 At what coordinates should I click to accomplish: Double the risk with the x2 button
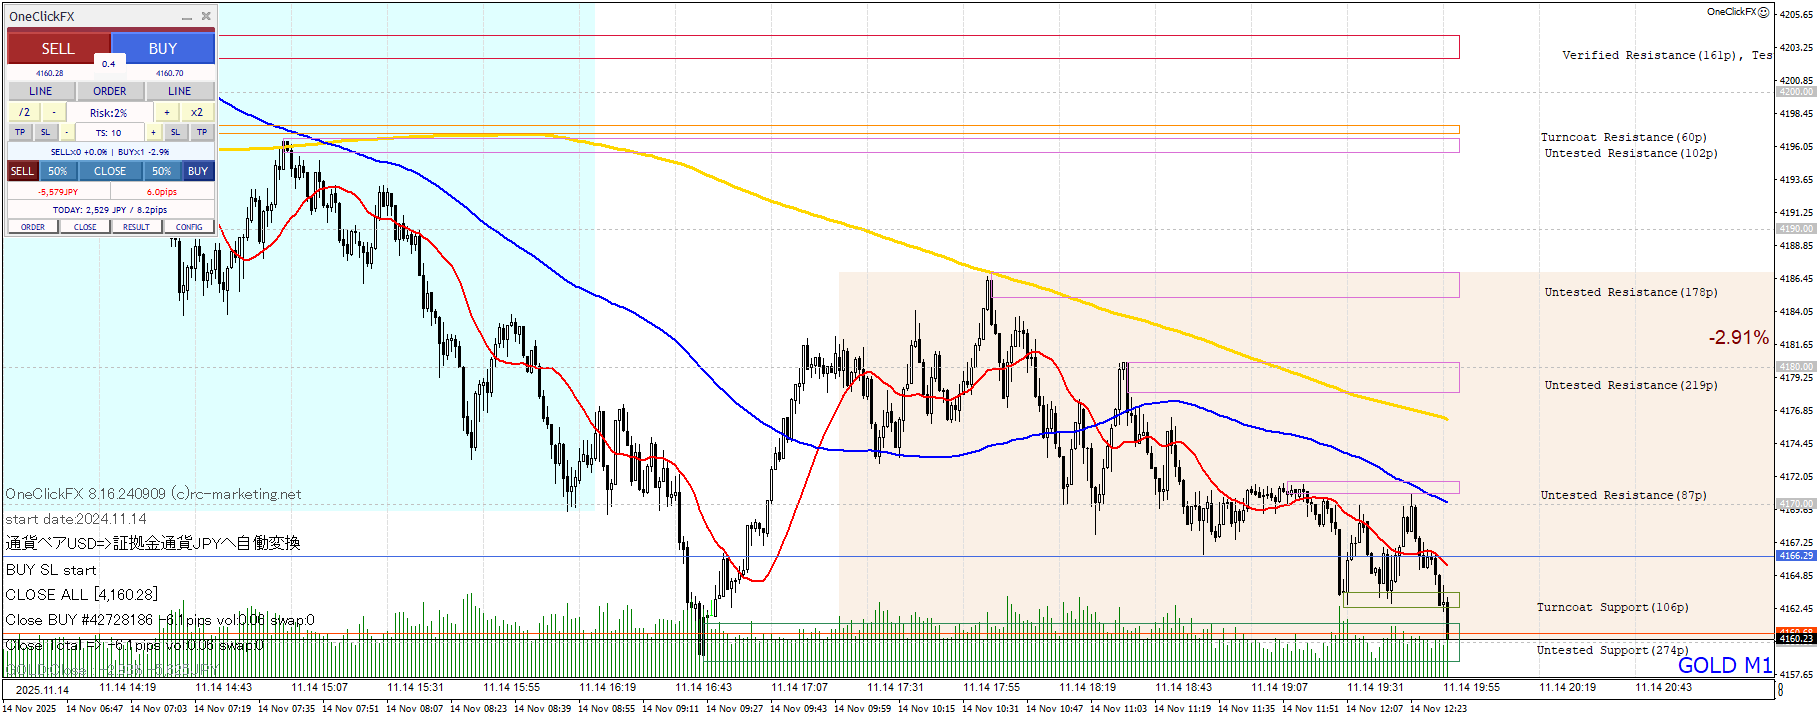pyautogui.click(x=197, y=112)
